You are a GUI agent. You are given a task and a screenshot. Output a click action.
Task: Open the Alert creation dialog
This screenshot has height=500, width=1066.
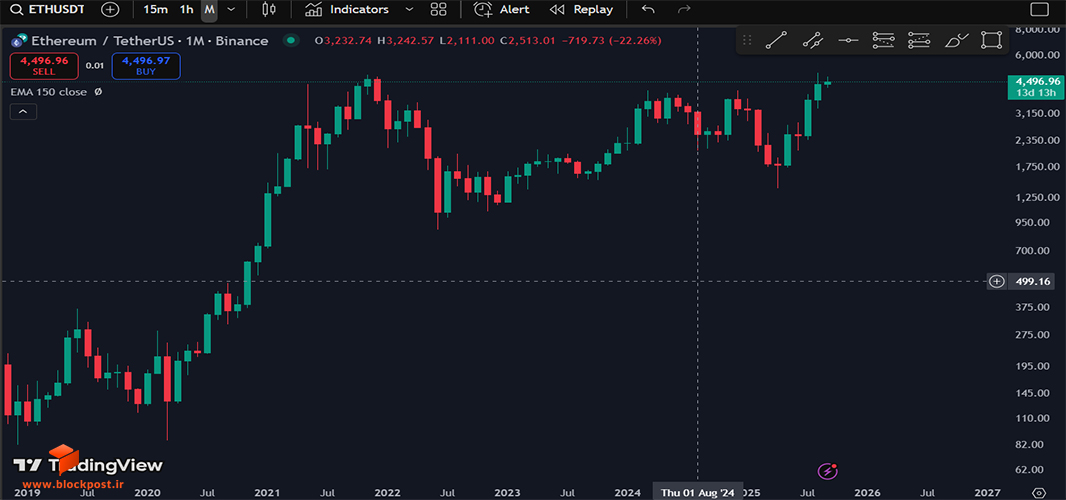pos(501,10)
